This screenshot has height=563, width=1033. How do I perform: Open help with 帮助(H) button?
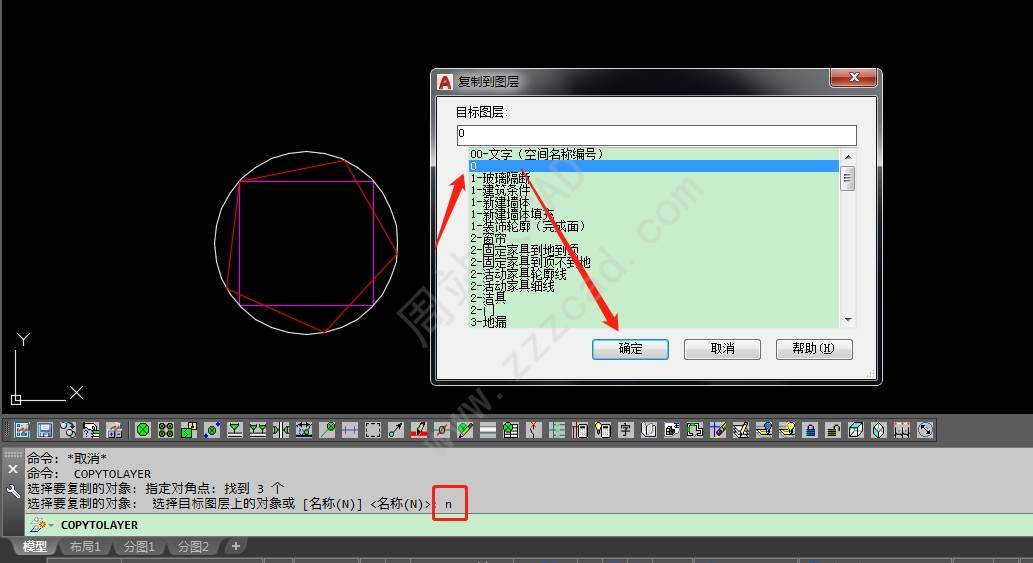pos(814,349)
